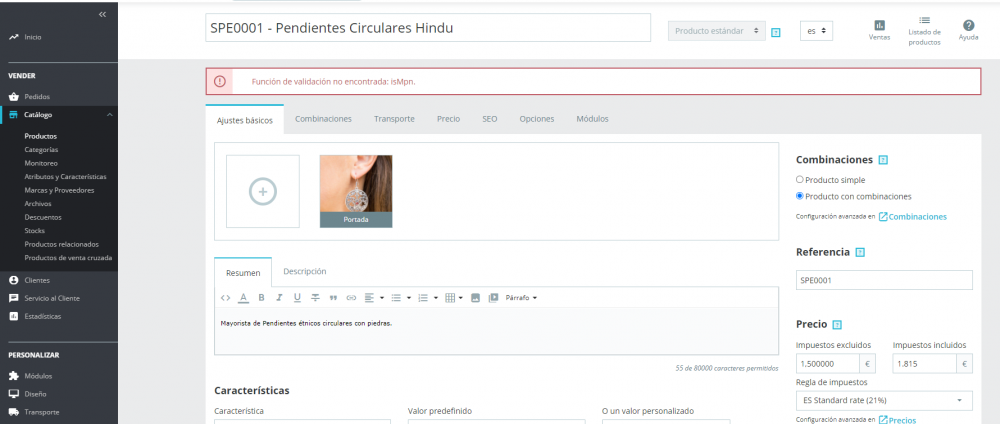Open Módulos section in sidebar
This screenshot has width=1000, height=424.
pos(38,376)
